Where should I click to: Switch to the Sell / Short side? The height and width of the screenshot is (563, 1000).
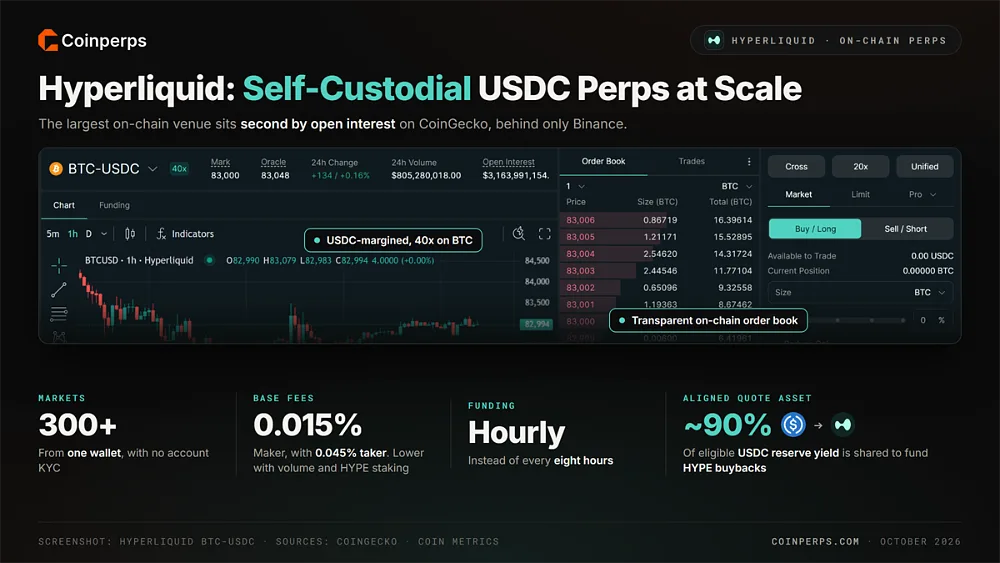pos(906,229)
